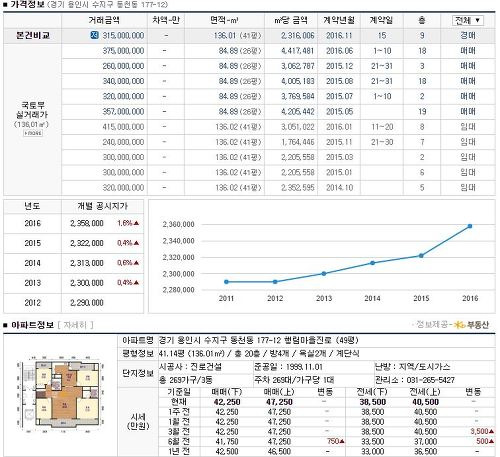Open the 자세히 link next to 아파트정보
500x457 pixels.
[75, 325]
